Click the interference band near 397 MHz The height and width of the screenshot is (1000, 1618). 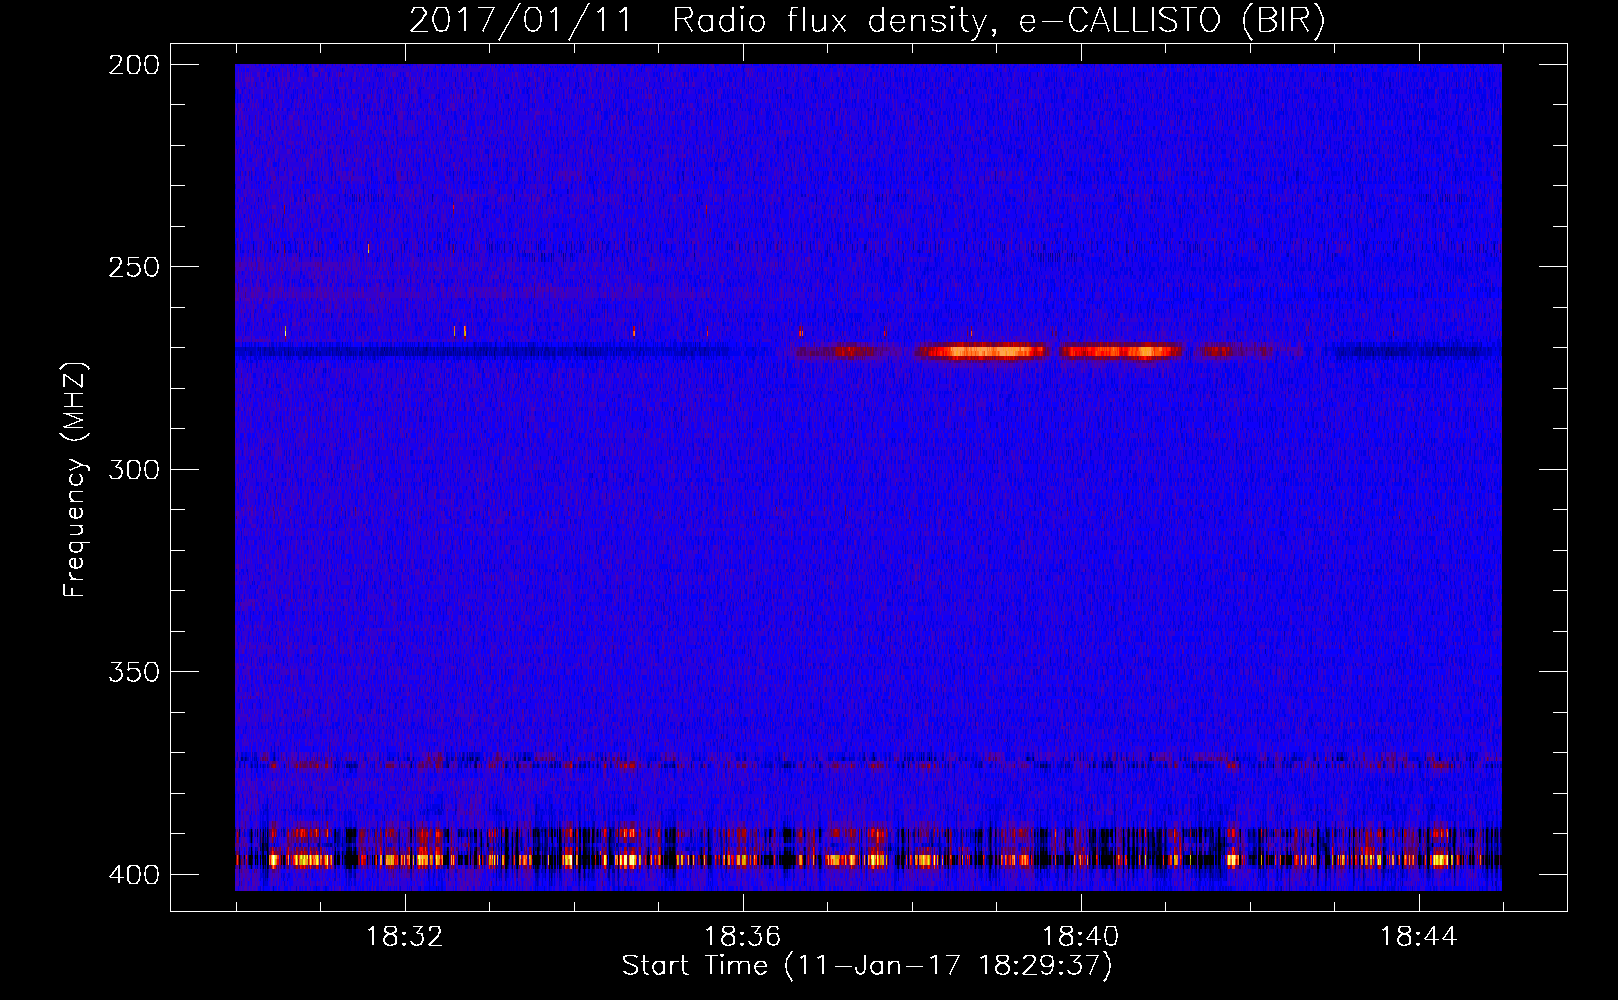868,859
